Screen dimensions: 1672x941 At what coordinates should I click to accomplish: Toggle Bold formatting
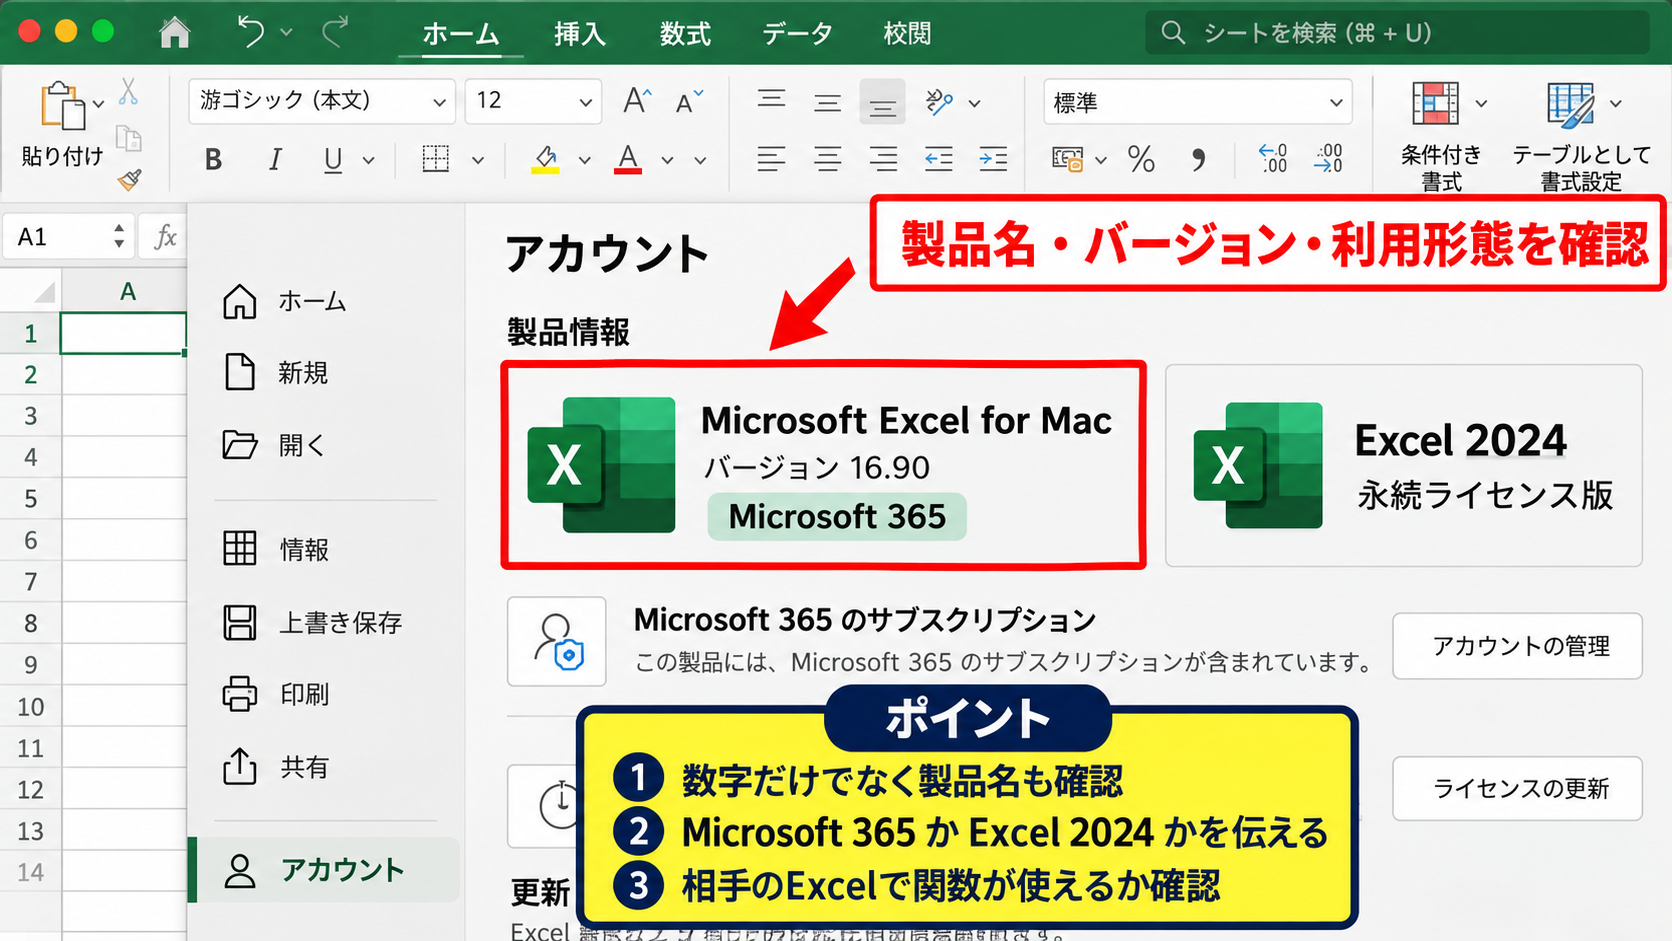(x=213, y=160)
